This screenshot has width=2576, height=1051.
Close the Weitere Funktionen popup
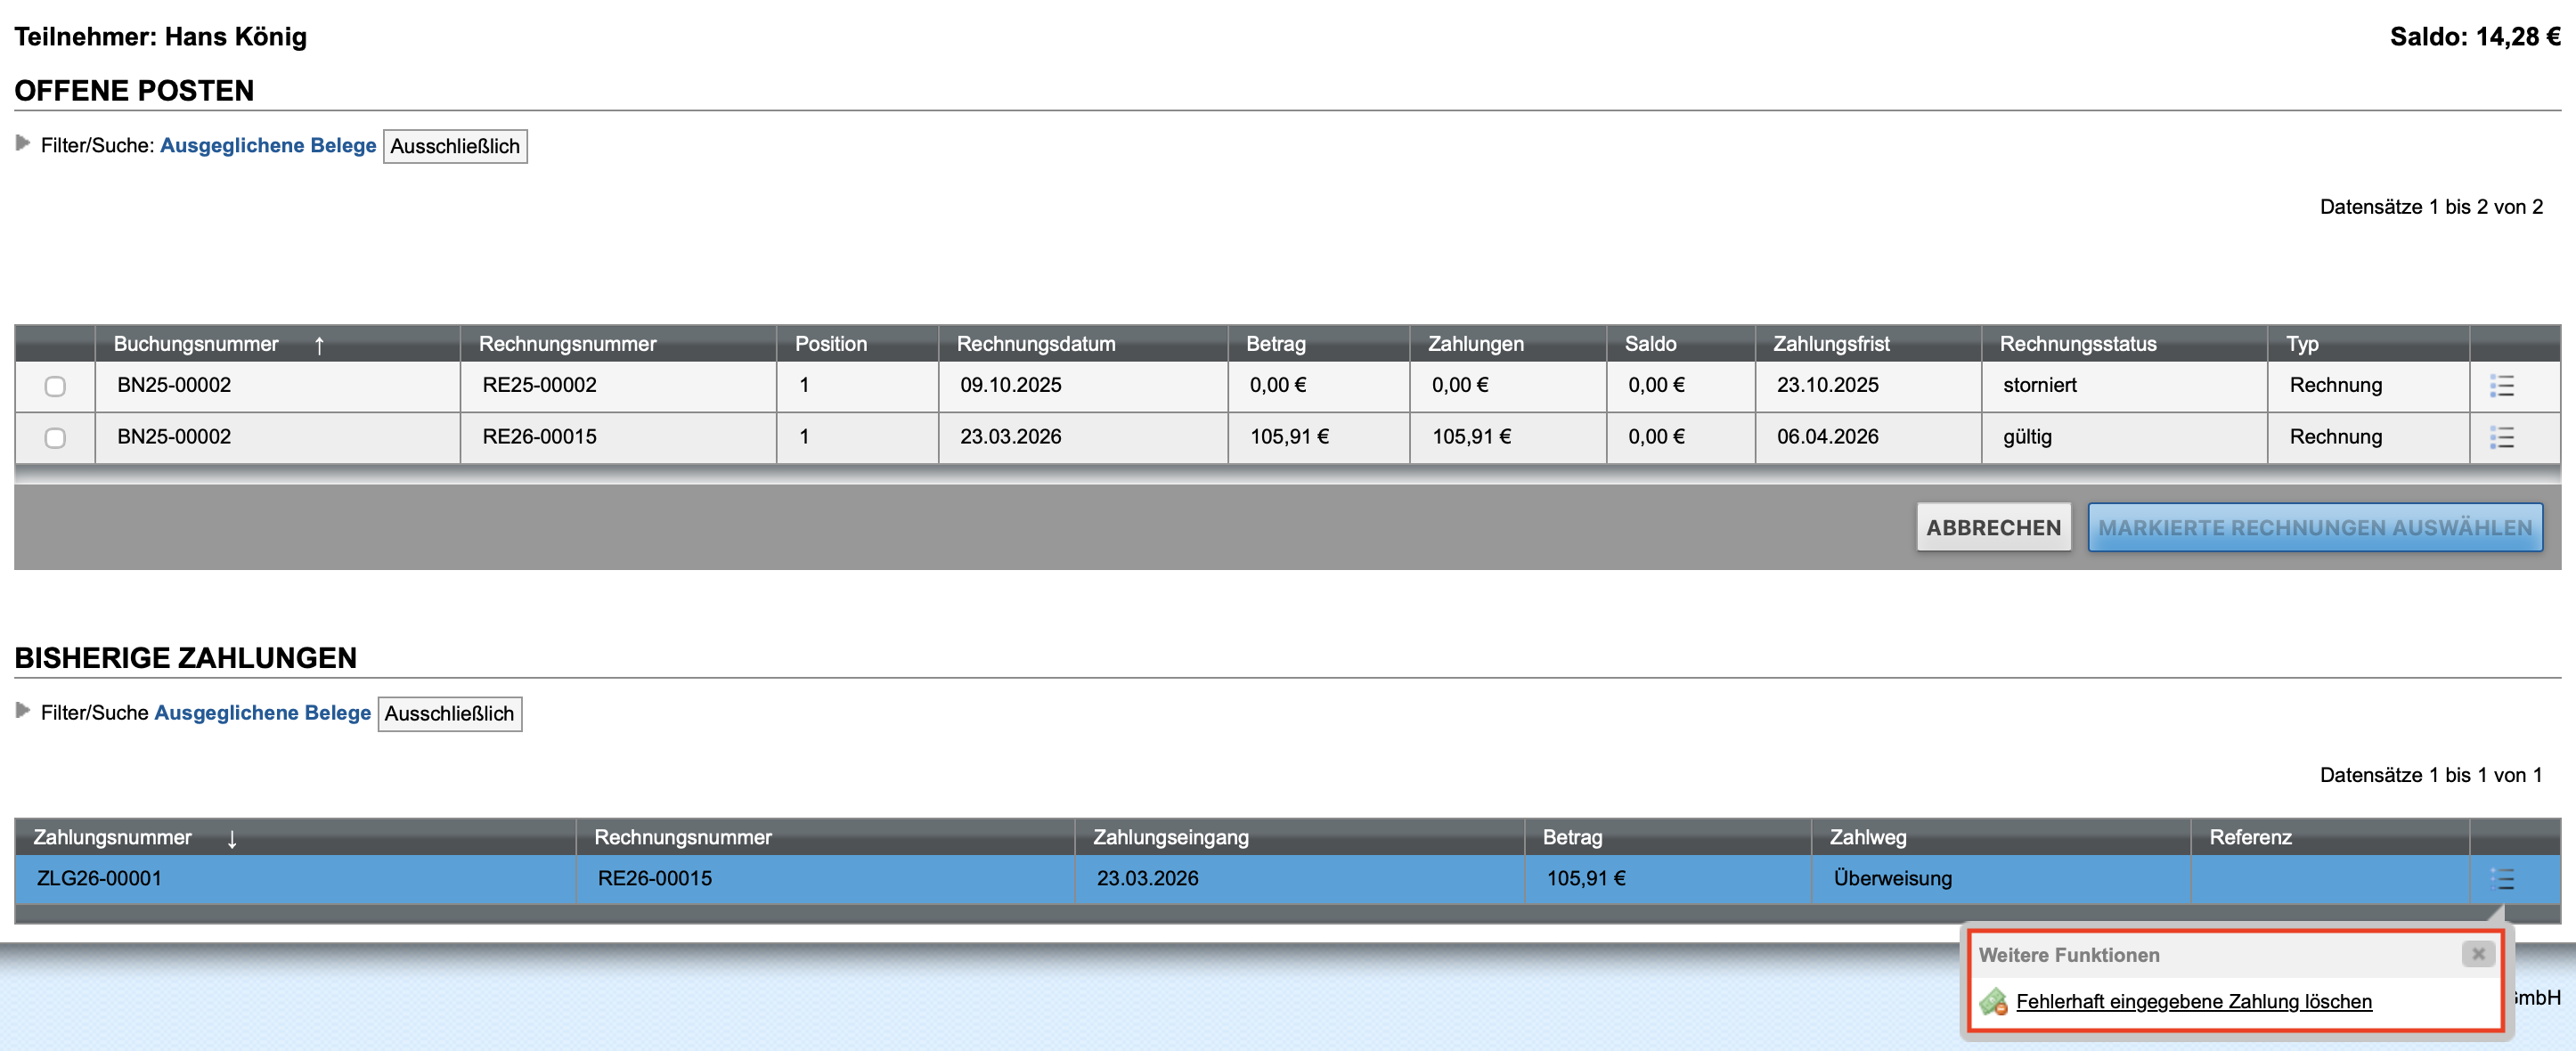click(2477, 954)
